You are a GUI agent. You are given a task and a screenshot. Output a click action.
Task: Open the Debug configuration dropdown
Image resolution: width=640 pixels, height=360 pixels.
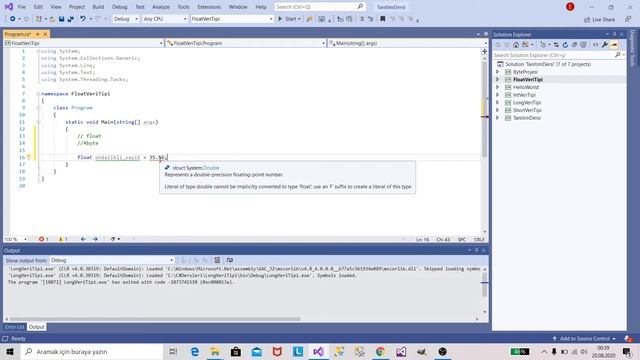tap(126, 19)
